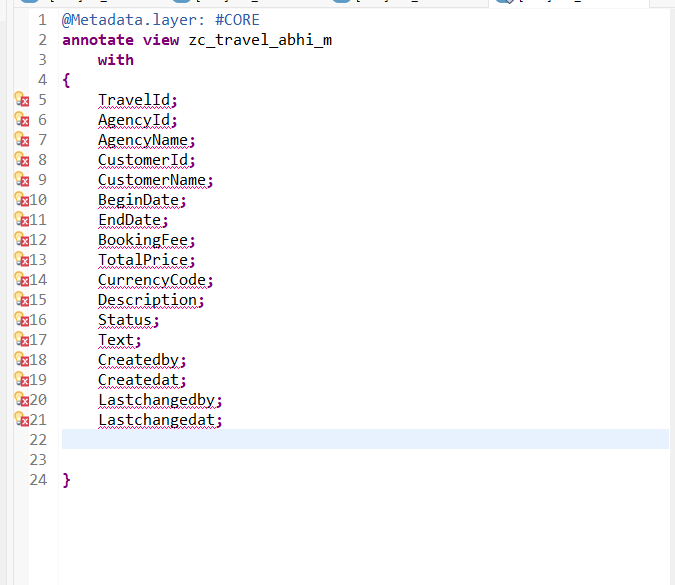This screenshot has height=585, width=675.
Task: Click the Lastchangedby field
Action: click(156, 400)
